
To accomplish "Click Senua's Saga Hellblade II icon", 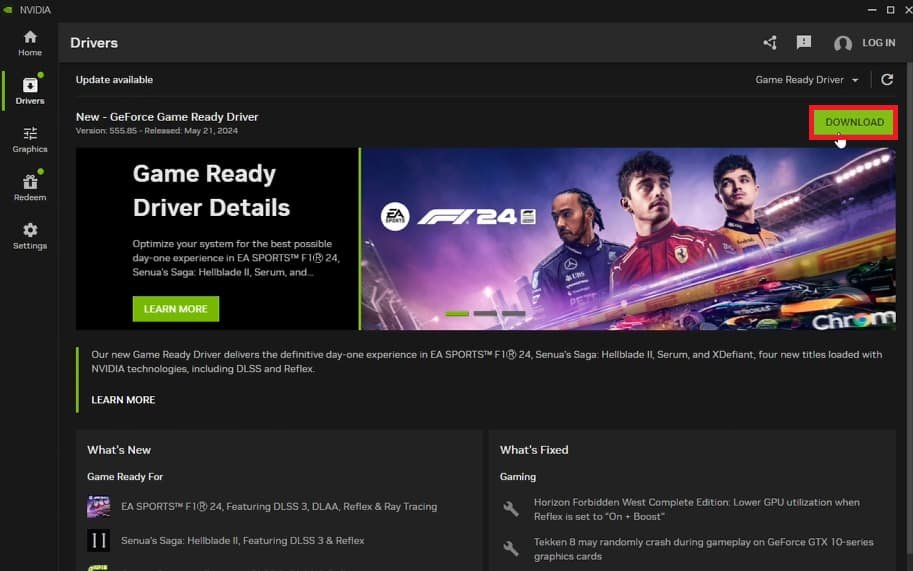I will click(98, 541).
